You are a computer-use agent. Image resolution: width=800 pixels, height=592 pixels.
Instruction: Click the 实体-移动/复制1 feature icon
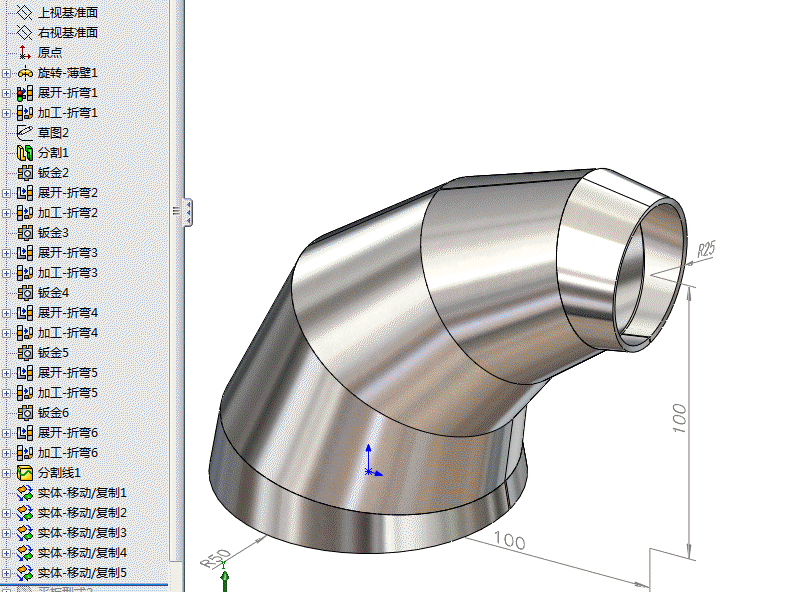pyautogui.click(x=24, y=493)
